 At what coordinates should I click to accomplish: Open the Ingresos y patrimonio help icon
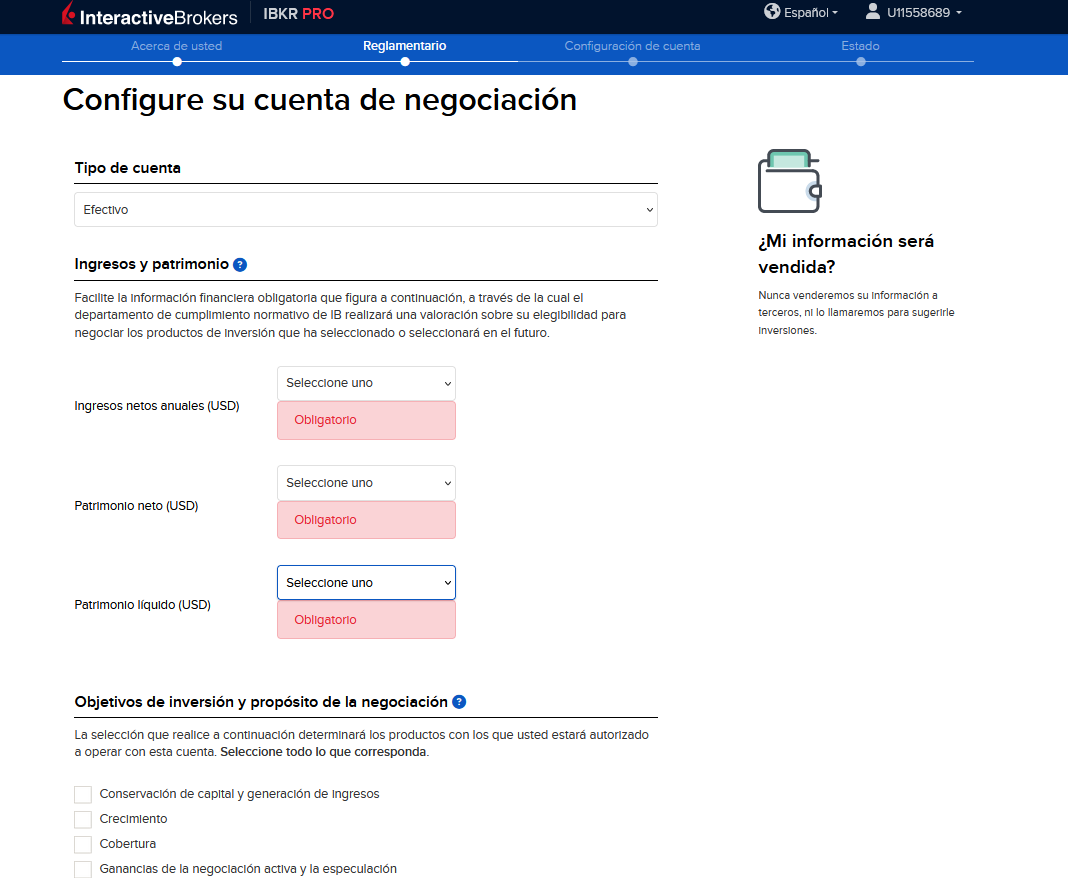pos(239,264)
